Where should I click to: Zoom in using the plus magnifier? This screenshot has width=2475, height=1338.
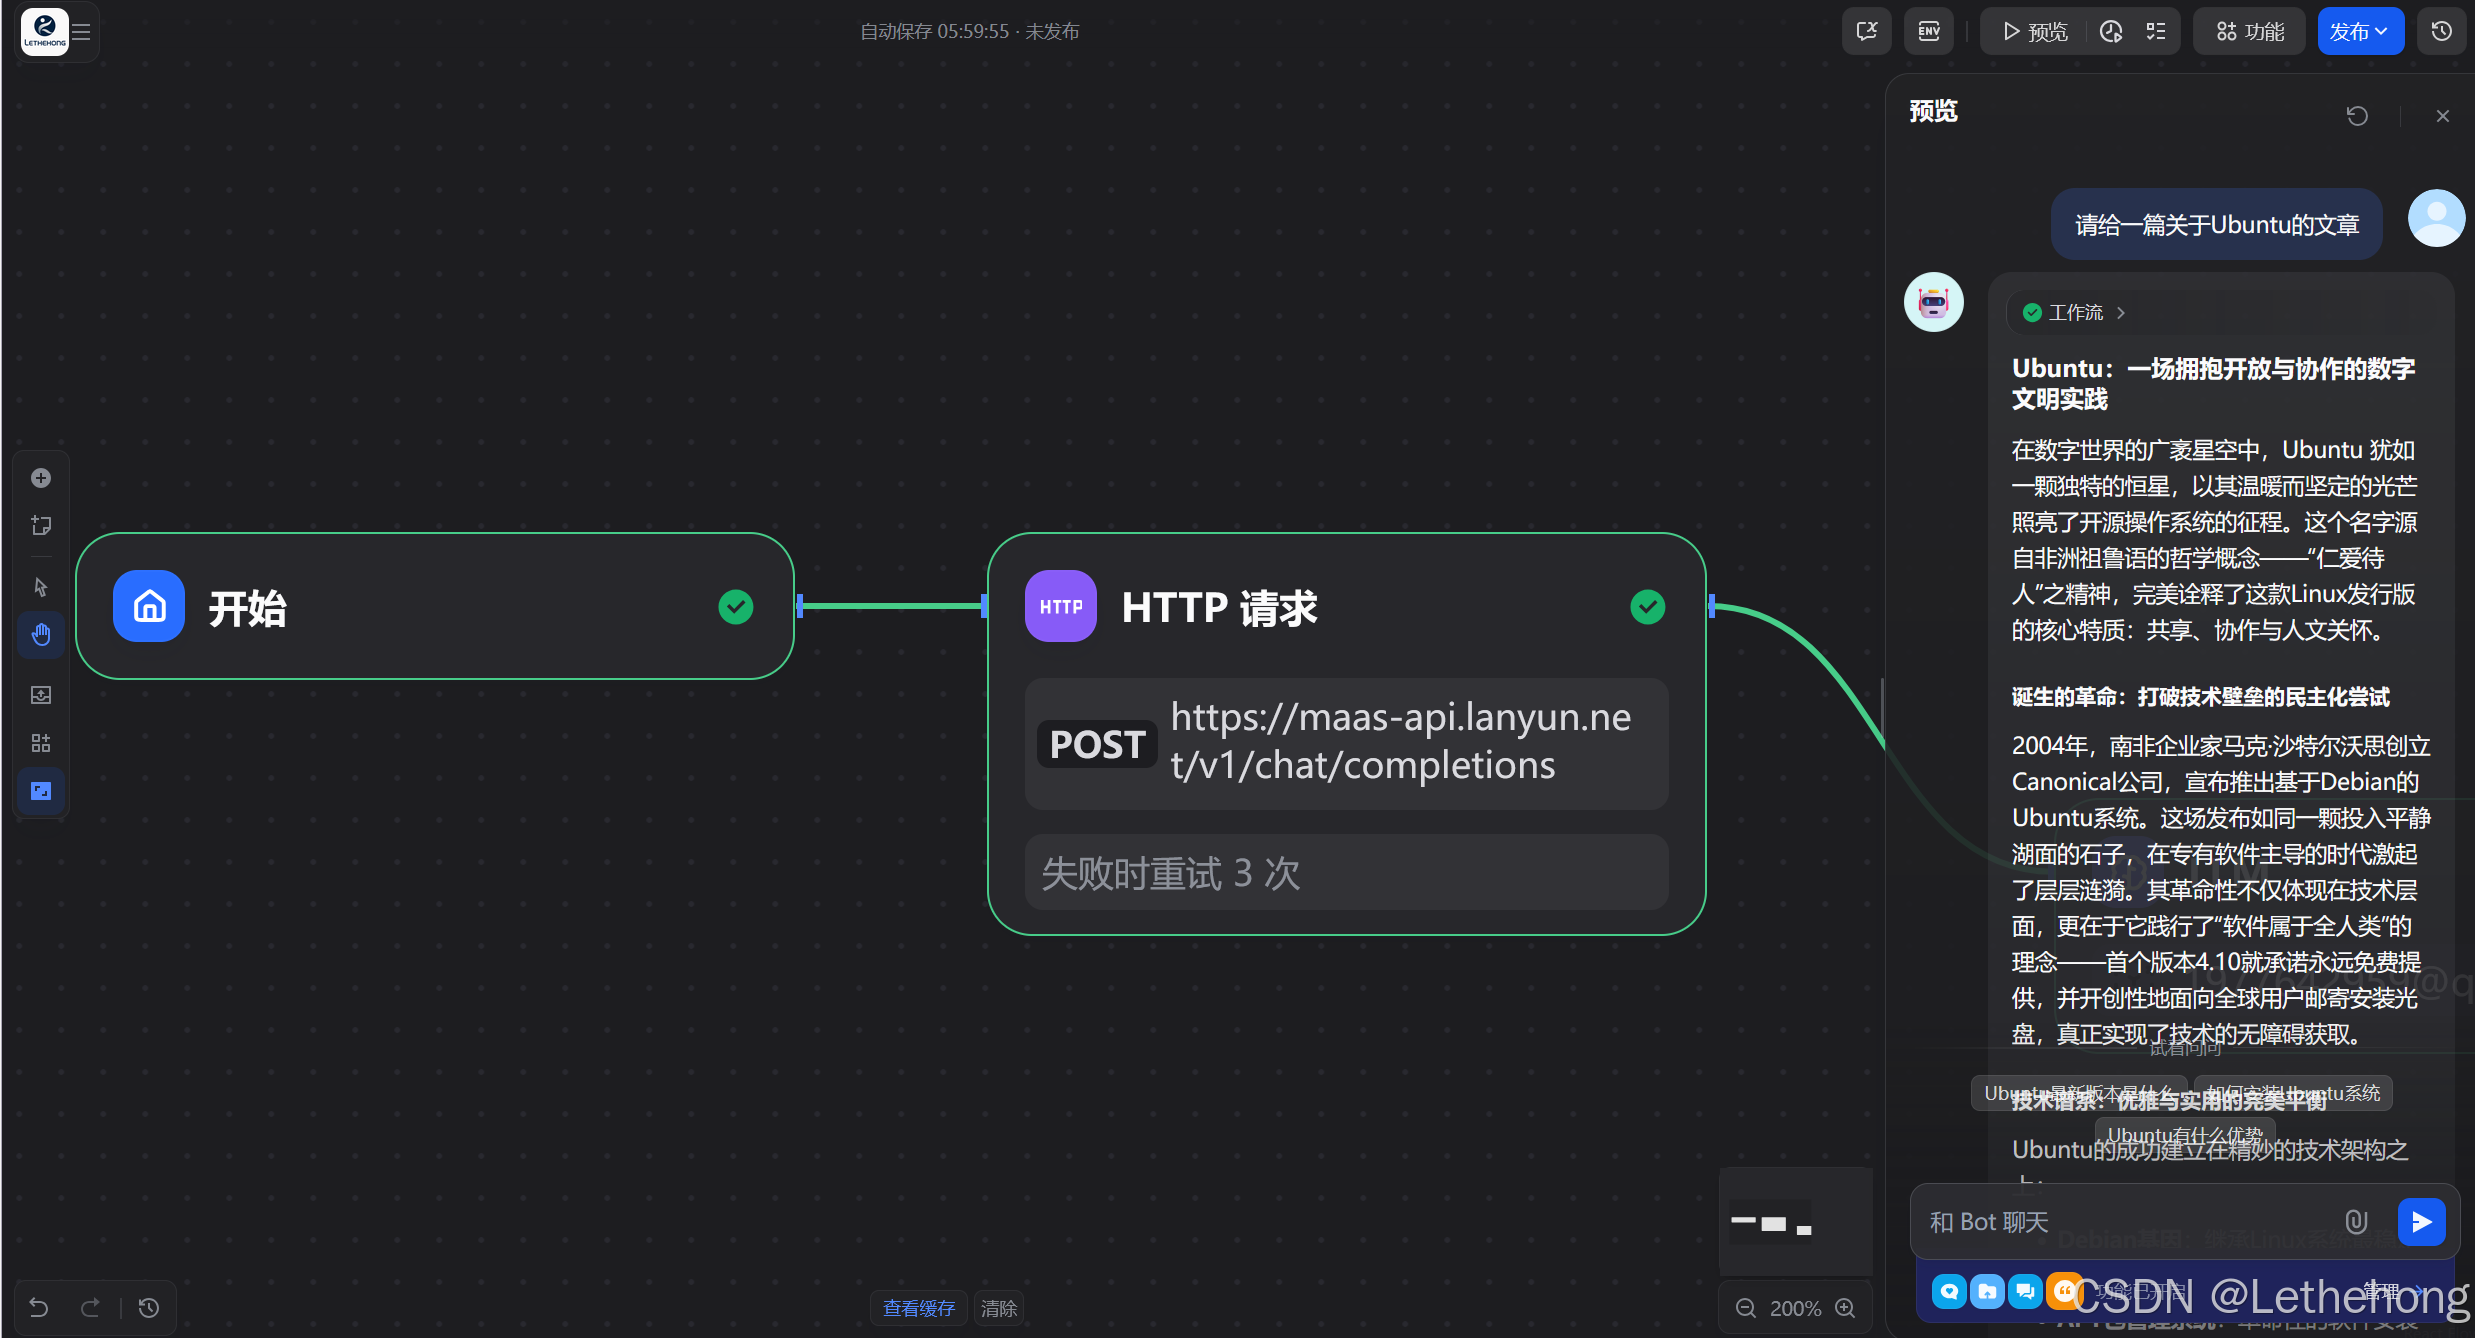(x=1845, y=1308)
